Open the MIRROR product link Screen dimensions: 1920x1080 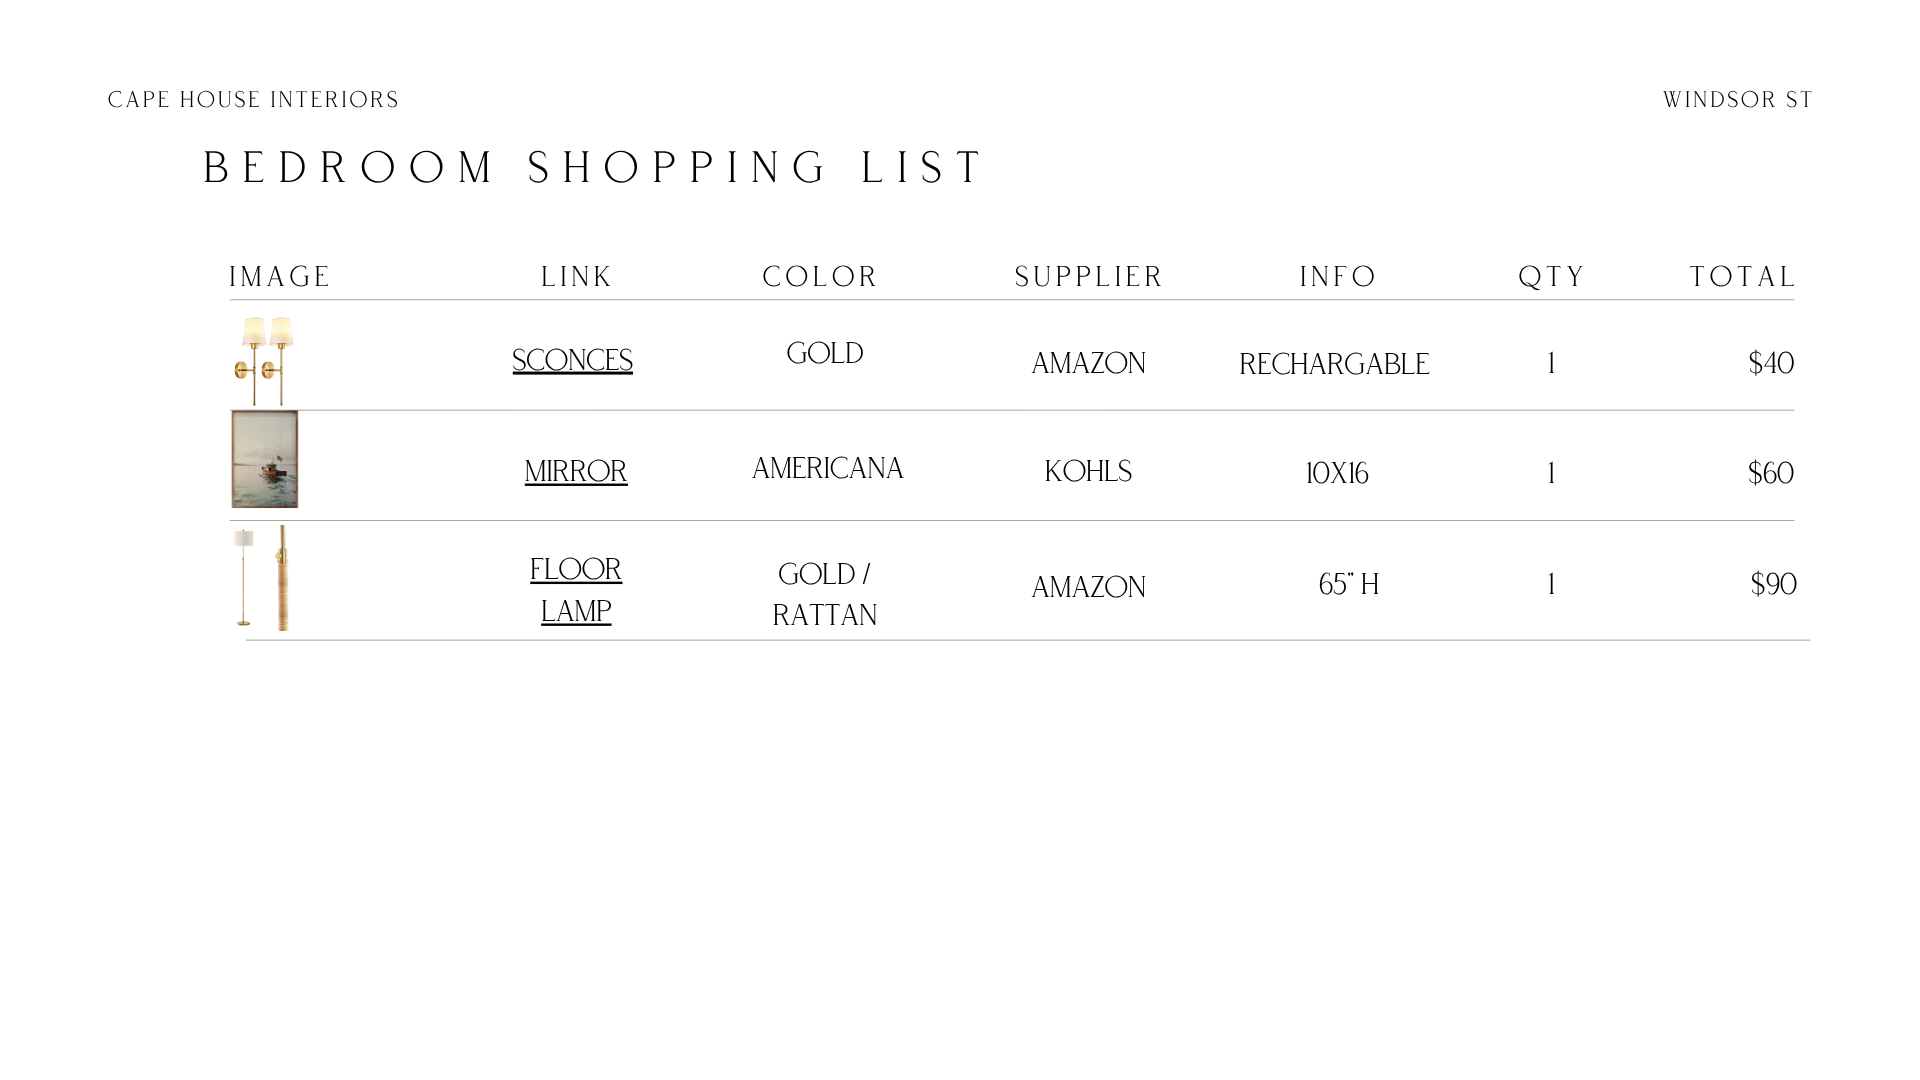point(576,471)
